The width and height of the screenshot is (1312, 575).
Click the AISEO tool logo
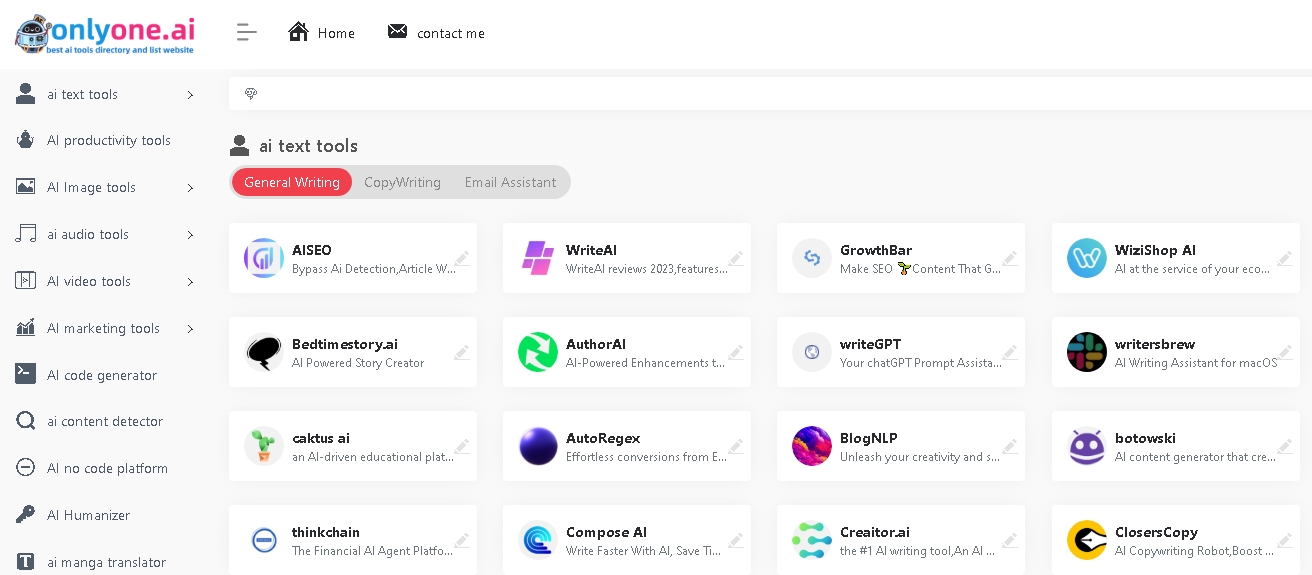[x=264, y=258]
